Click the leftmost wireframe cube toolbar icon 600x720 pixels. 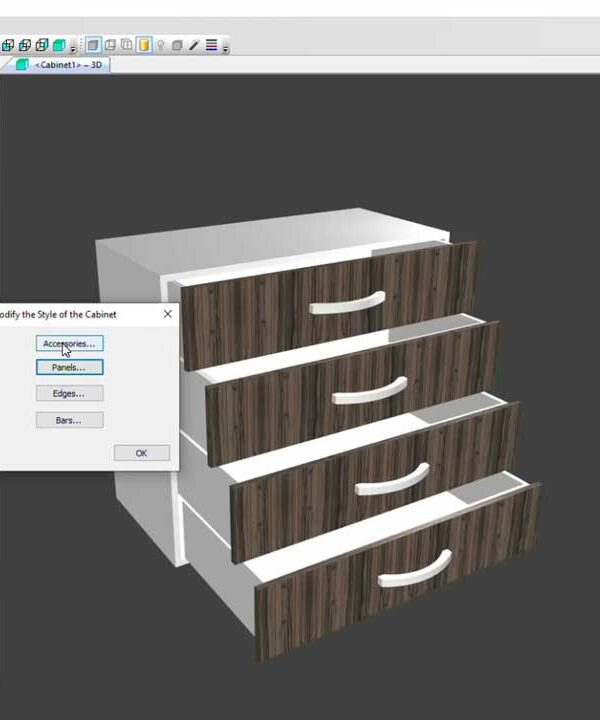(x=6, y=45)
